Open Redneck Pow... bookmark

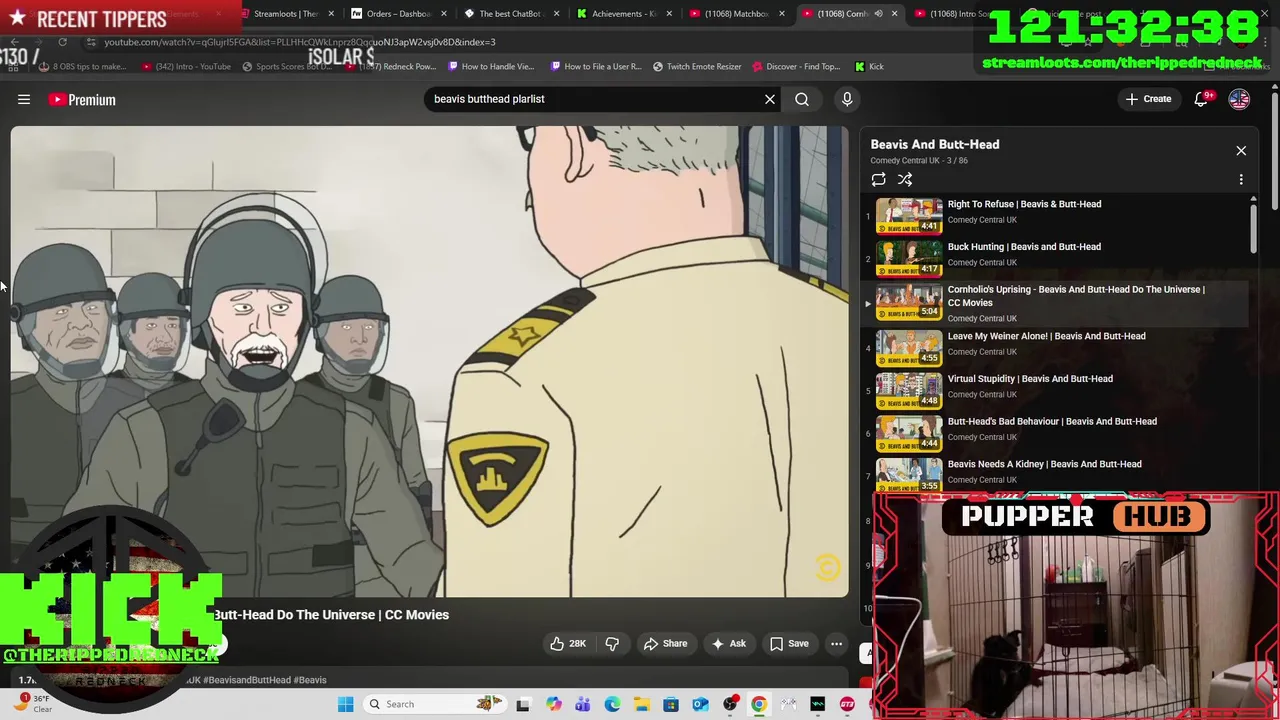pyautogui.click(x=392, y=67)
